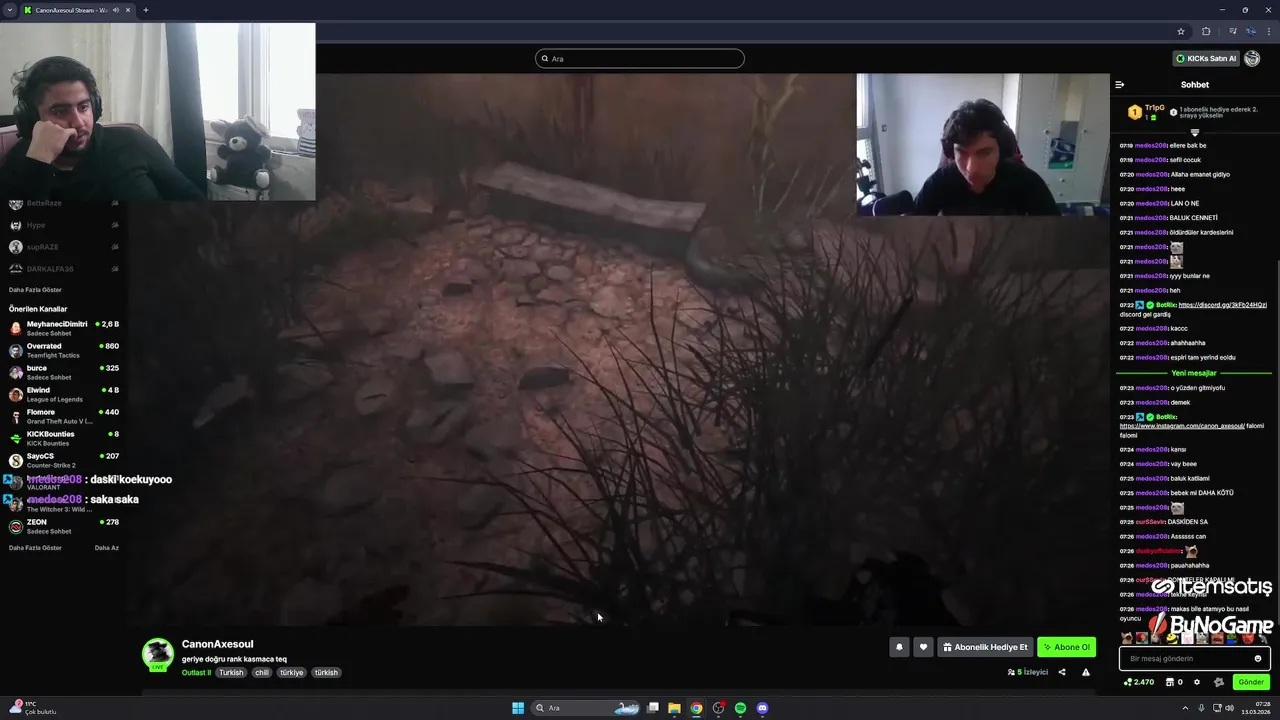Screen dimensions: 1280x720
Task: Open the instagram.com/canon_axesoul link in chat
Action: tap(1182, 426)
